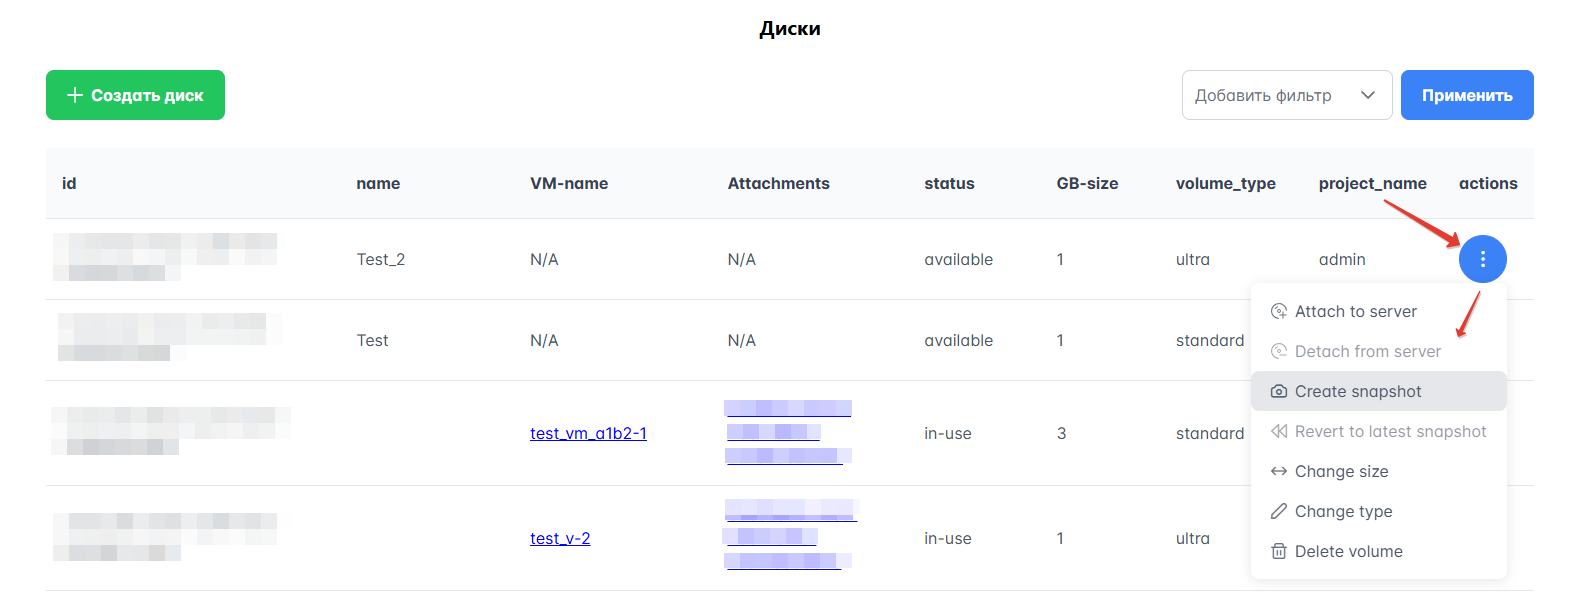Screen dimensions: 1593x603
Task: Click the status column header
Action: [x=949, y=183]
